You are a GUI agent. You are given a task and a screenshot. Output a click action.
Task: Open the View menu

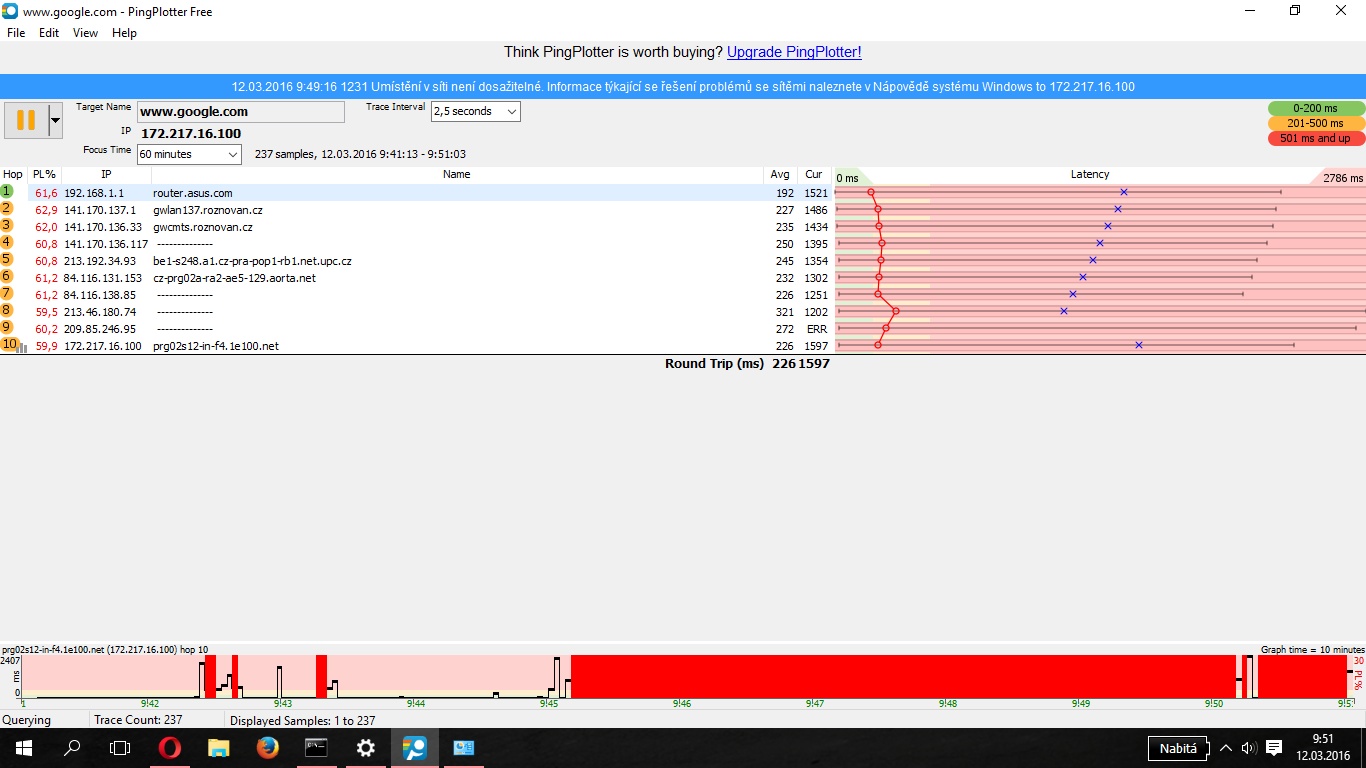coord(85,33)
